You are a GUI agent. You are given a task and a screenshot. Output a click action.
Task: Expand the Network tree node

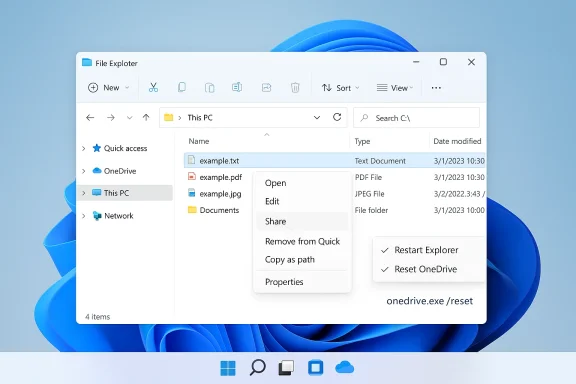pyautogui.click(x=83, y=216)
